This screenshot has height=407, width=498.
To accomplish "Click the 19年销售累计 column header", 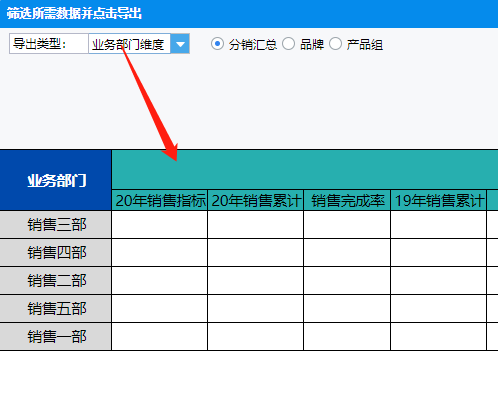I will (x=438, y=201).
